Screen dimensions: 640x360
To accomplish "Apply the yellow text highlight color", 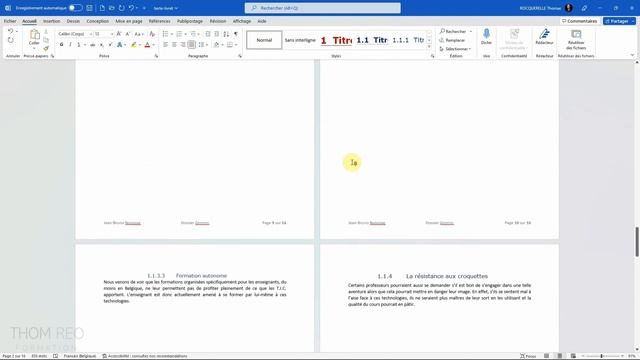I will coord(133,44).
